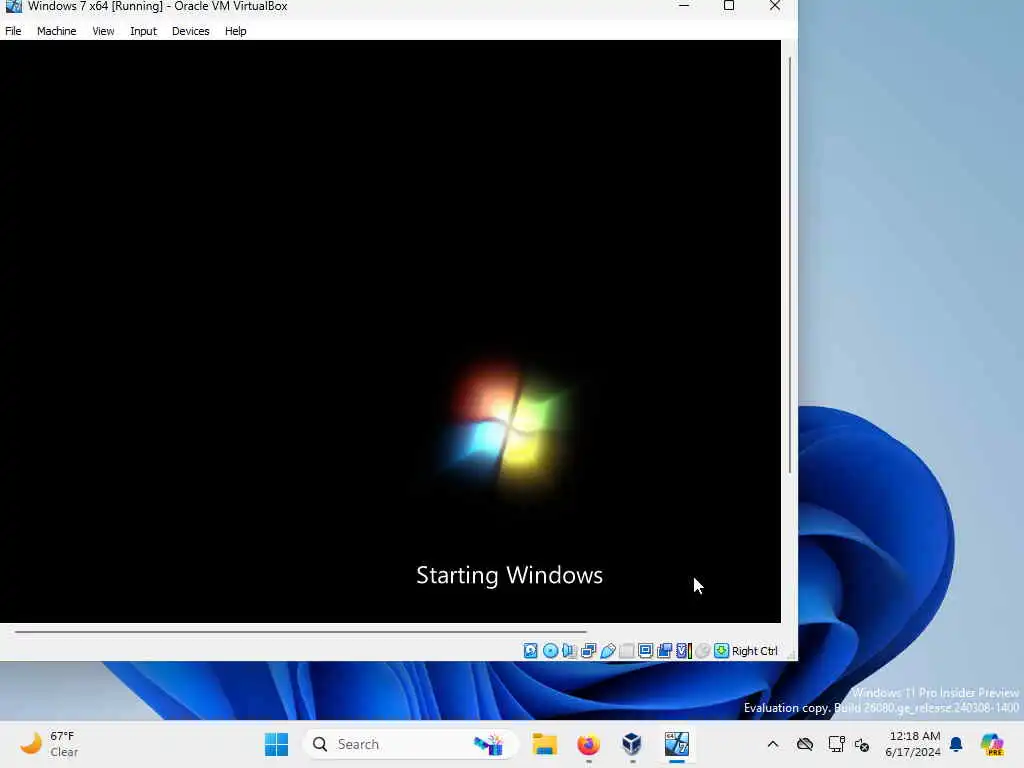Open the Devices menu
This screenshot has height=768, width=1024.
pyautogui.click(x=191, y=31)
